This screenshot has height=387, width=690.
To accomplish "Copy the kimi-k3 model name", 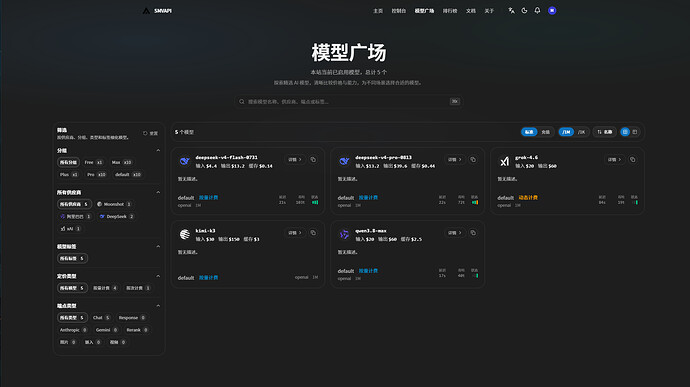I will pyautogui.click(x=313, y=232).
